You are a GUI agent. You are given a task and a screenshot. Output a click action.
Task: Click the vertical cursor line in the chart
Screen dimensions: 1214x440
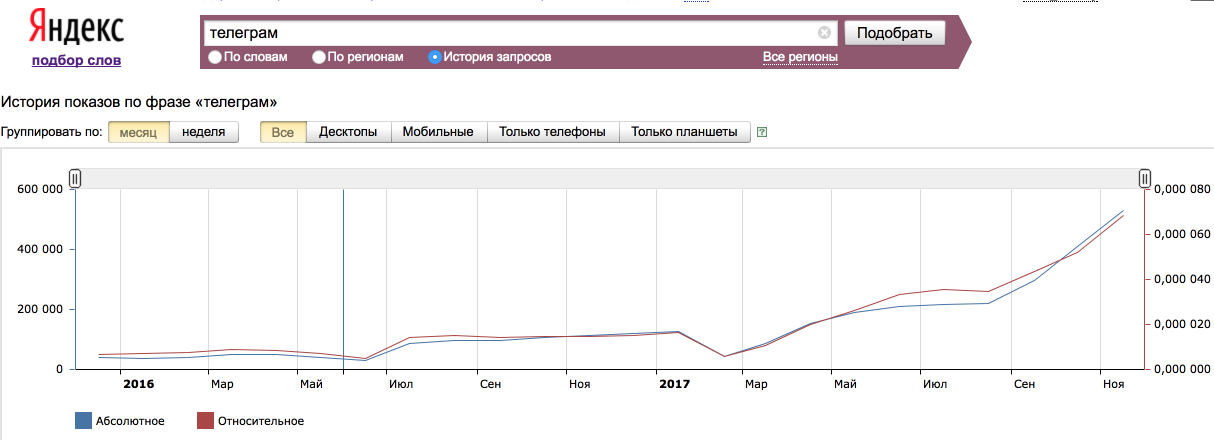point(343,279)
